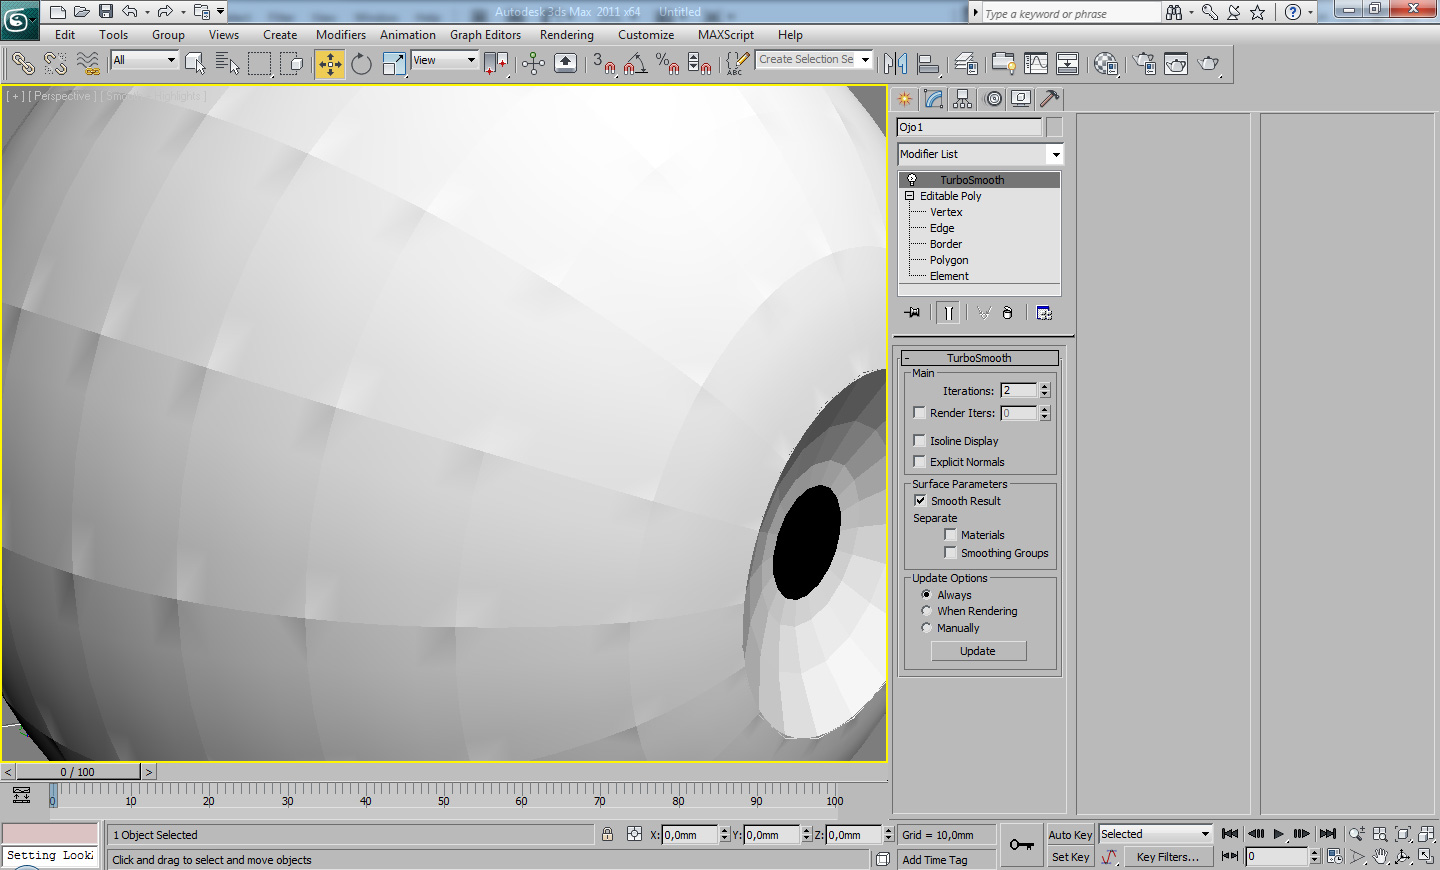Click the Update button
This screenshot has height=870, width=1440.
click(977, 651)
